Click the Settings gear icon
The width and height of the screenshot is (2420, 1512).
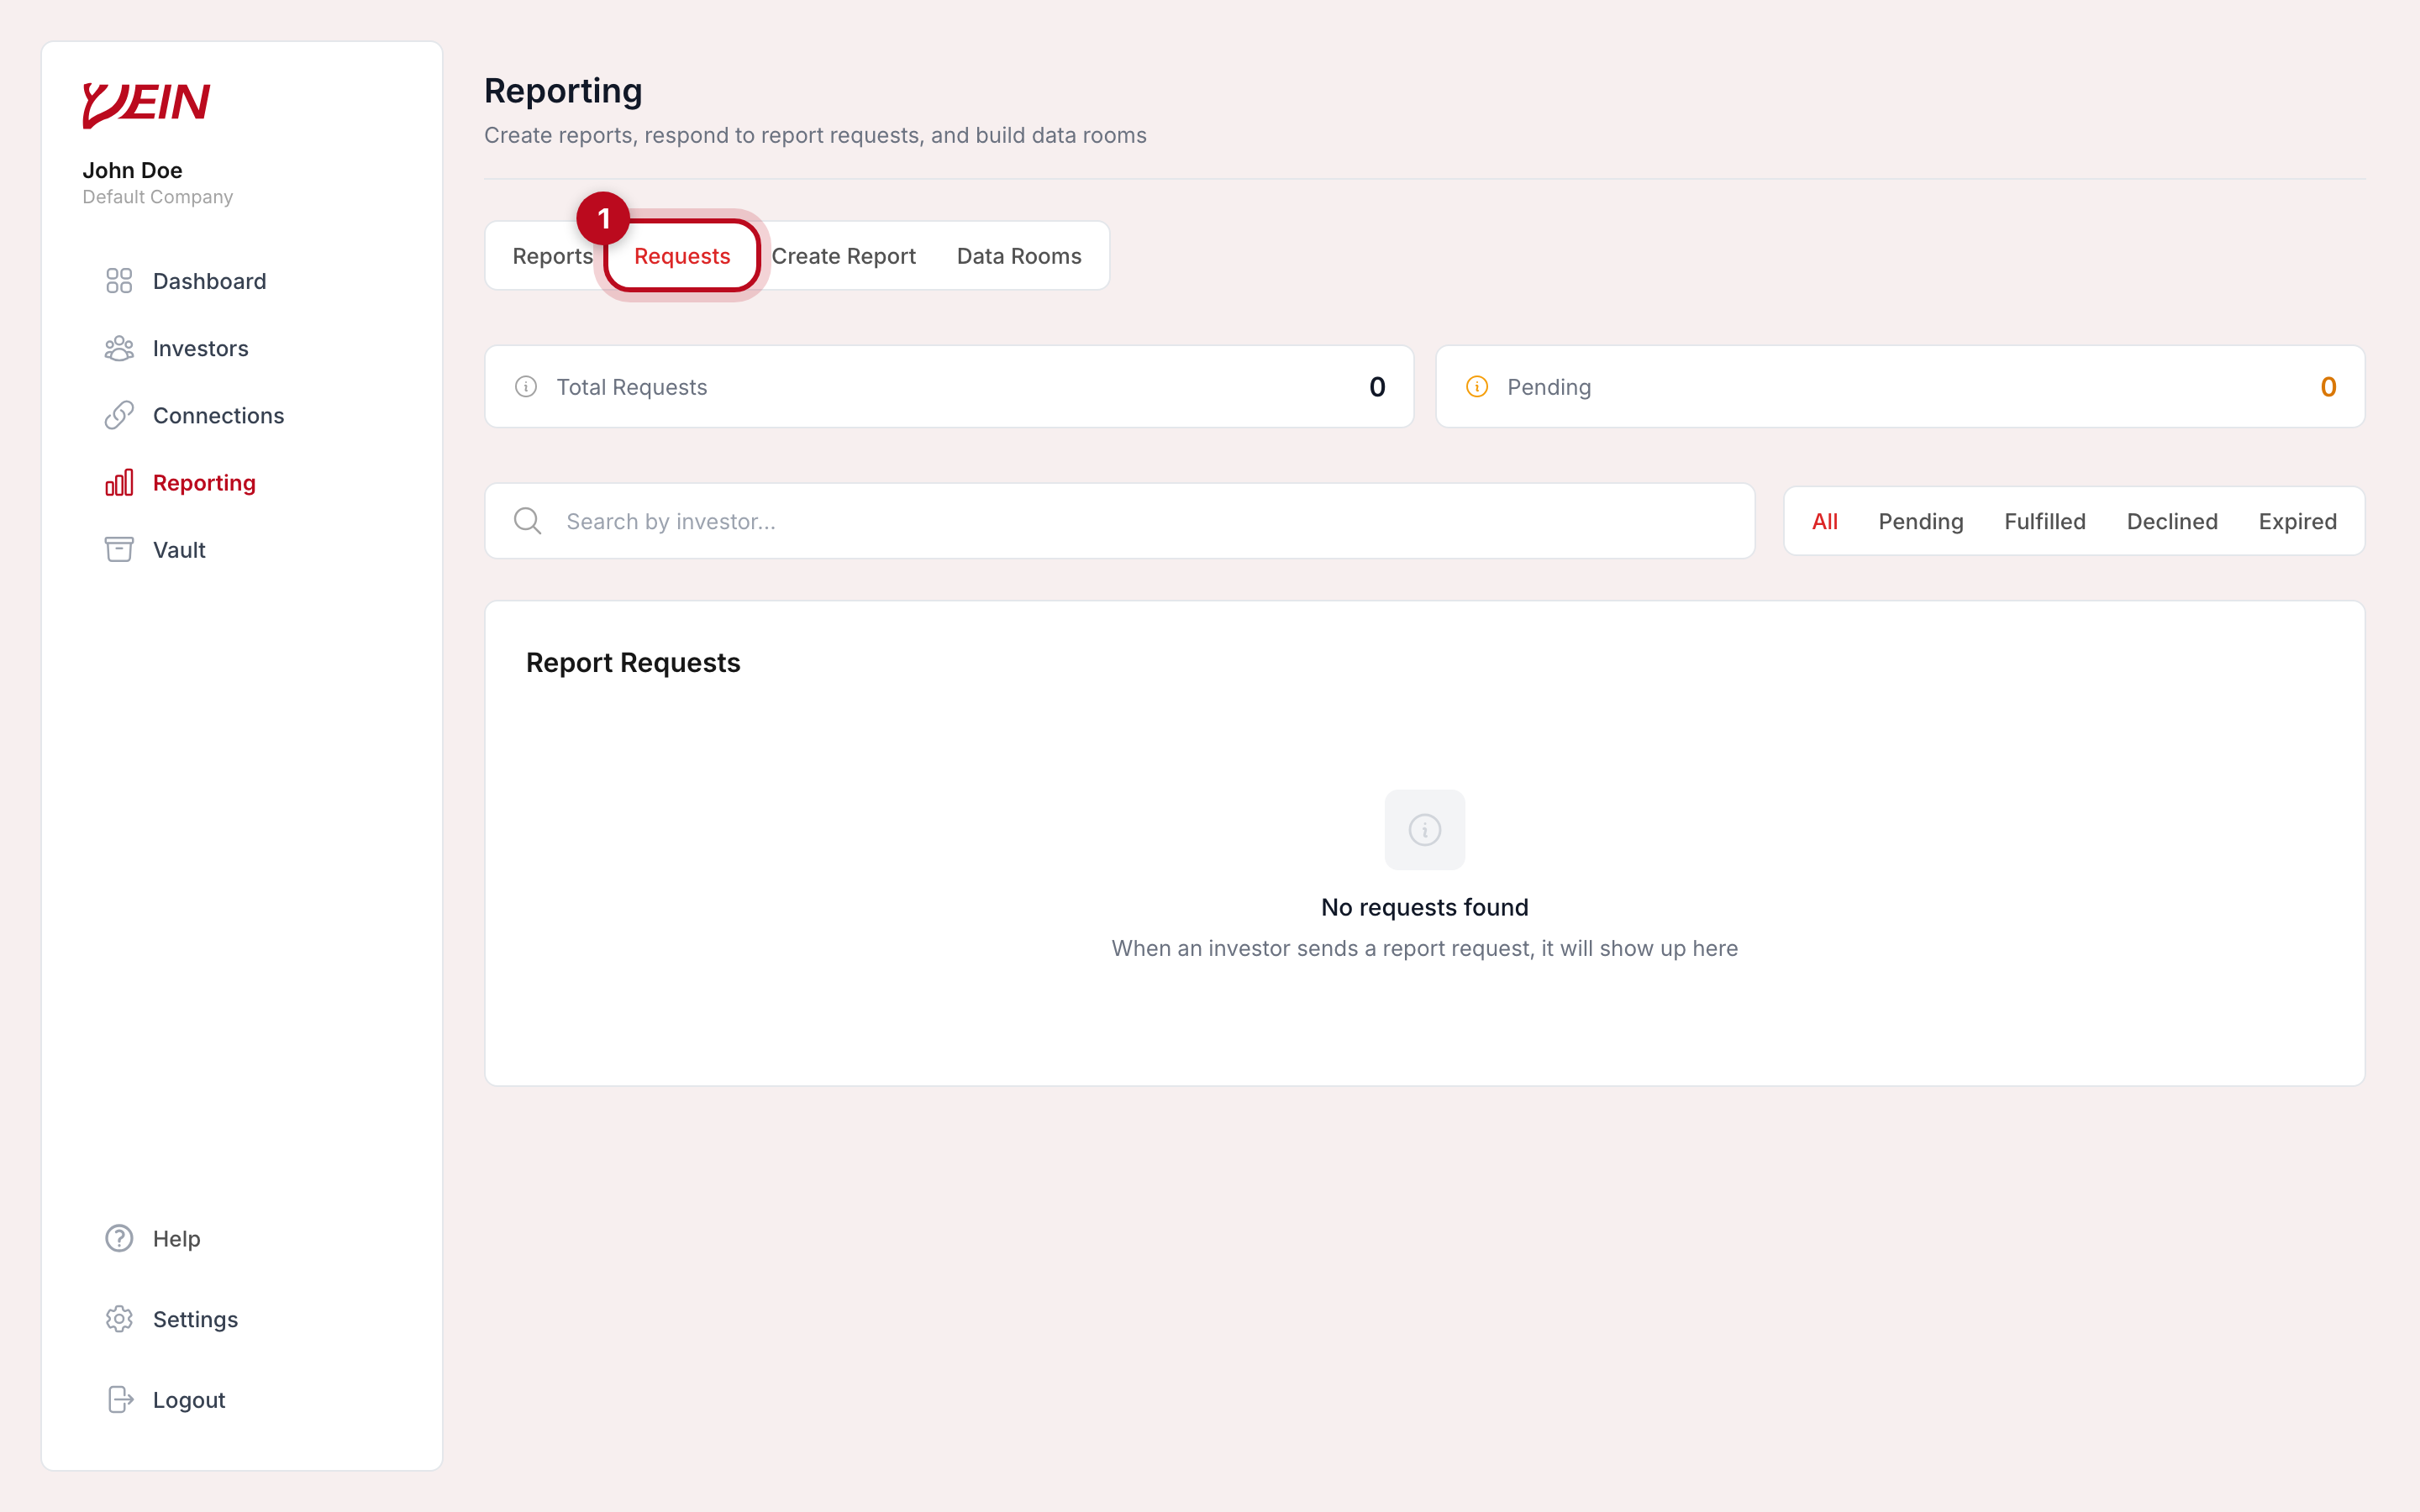pyautogui.click(x=119, y=1319)
